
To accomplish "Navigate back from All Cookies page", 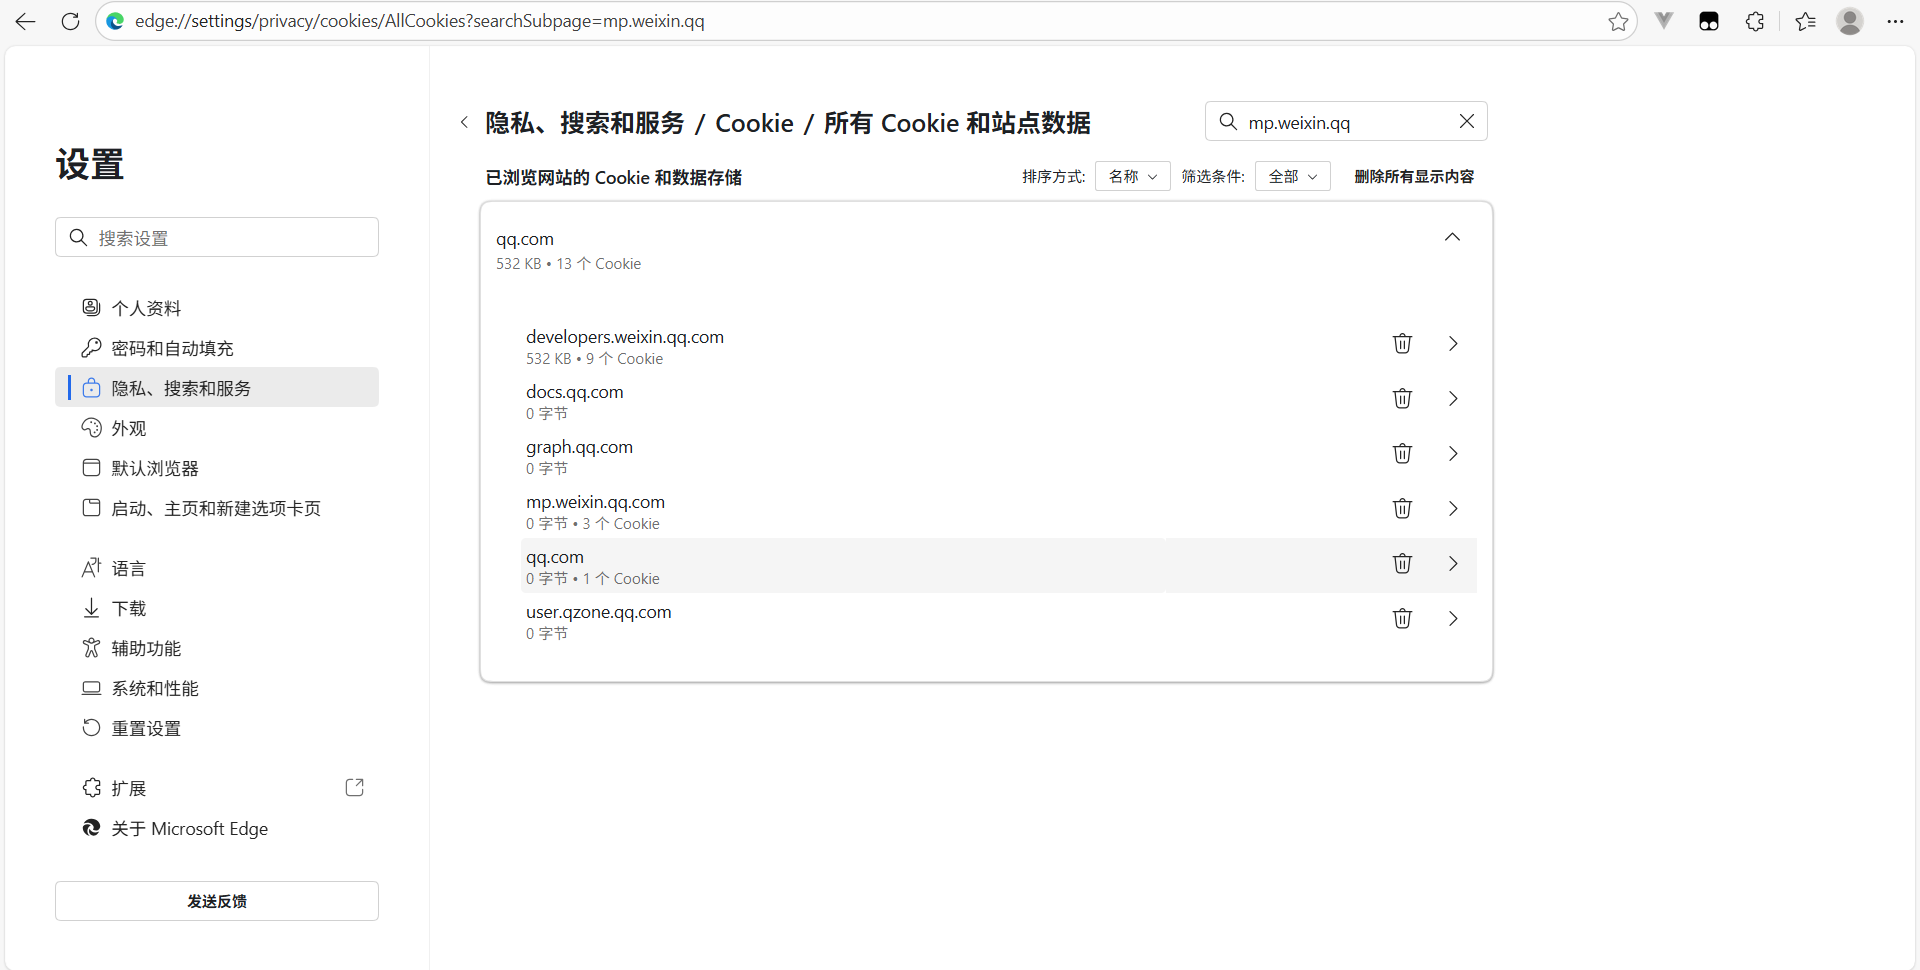I will pos(464,122).
